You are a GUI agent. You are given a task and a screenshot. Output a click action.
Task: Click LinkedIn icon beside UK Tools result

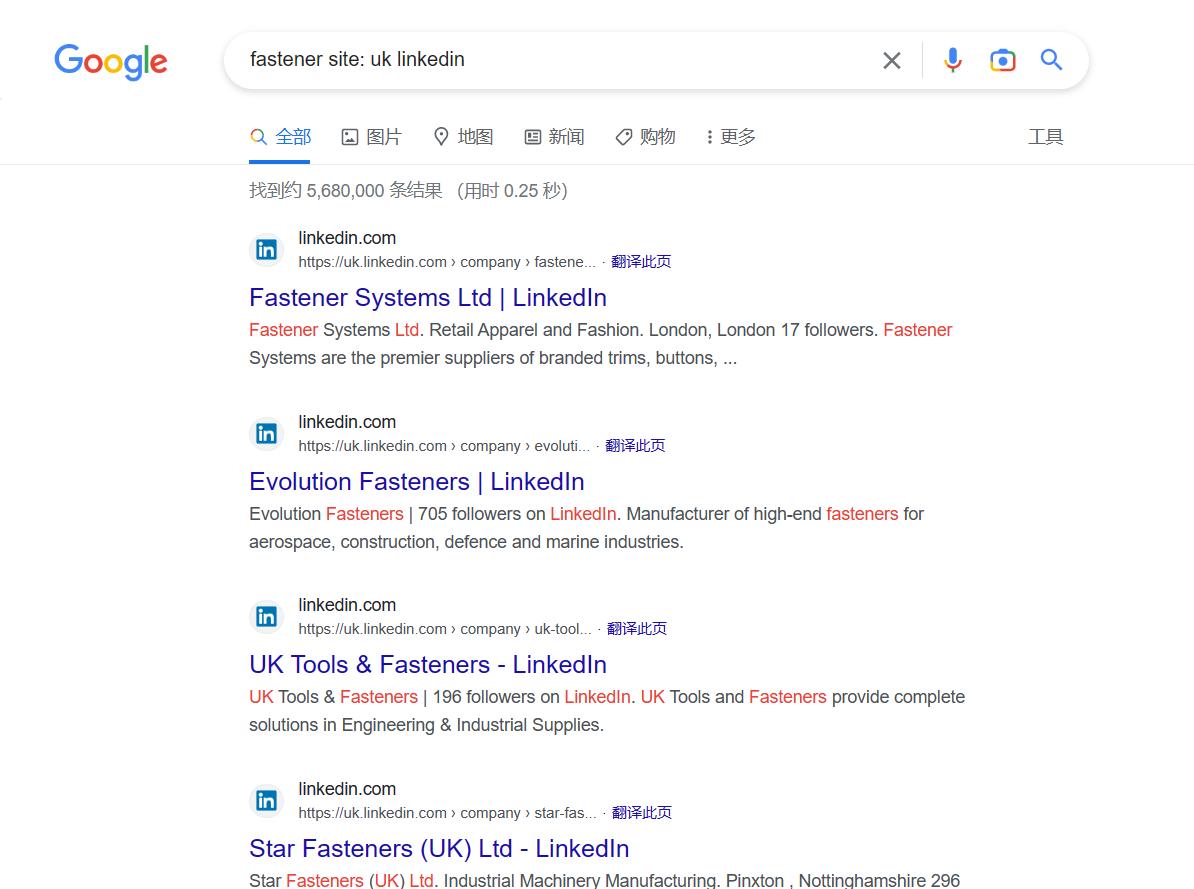tap(267, 616)
